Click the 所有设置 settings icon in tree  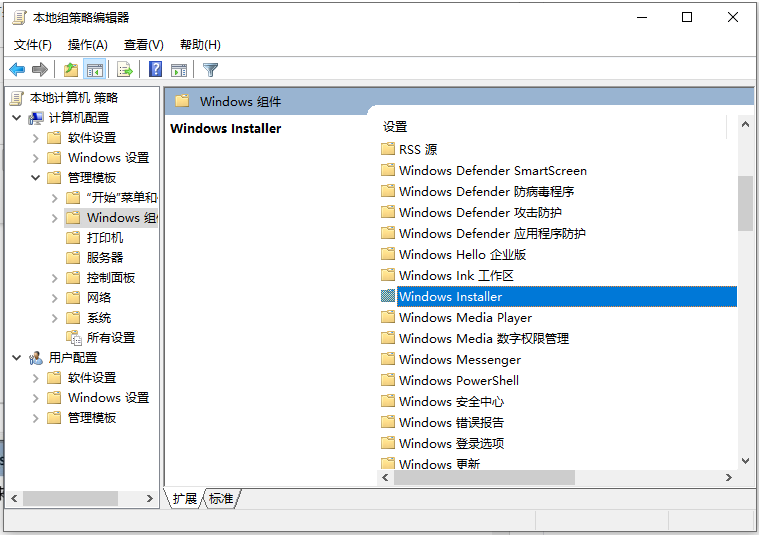point(74,337)
